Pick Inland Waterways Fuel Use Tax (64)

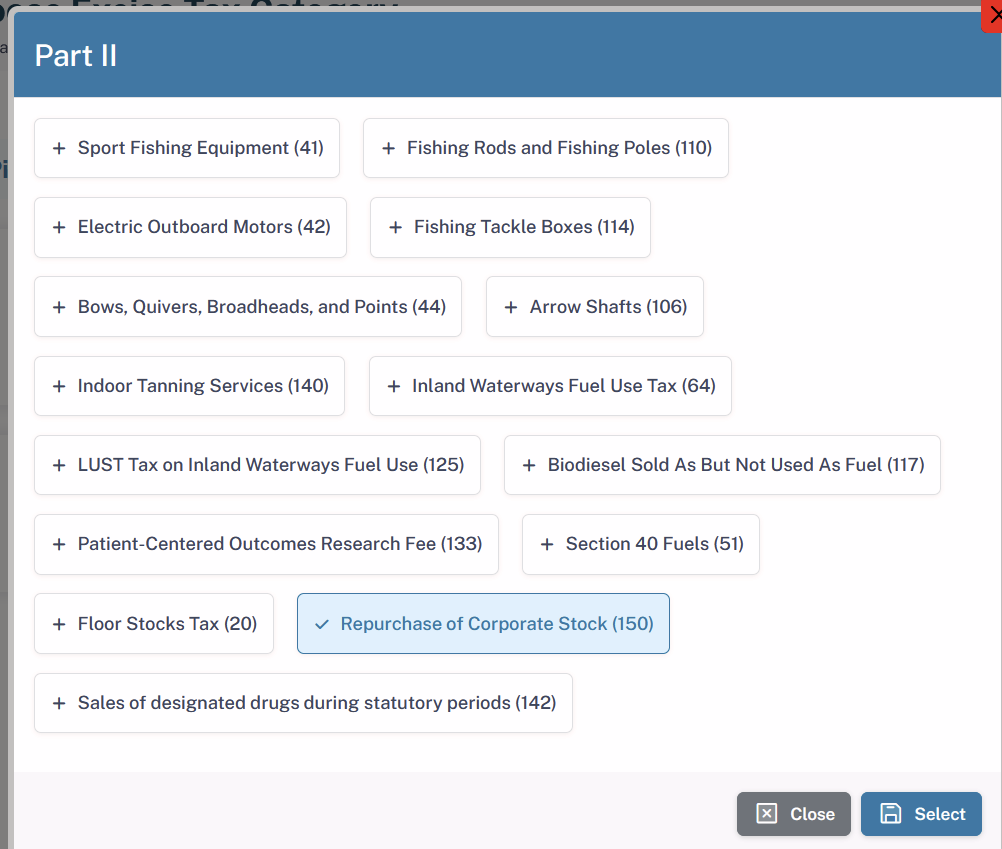(550, 386)
